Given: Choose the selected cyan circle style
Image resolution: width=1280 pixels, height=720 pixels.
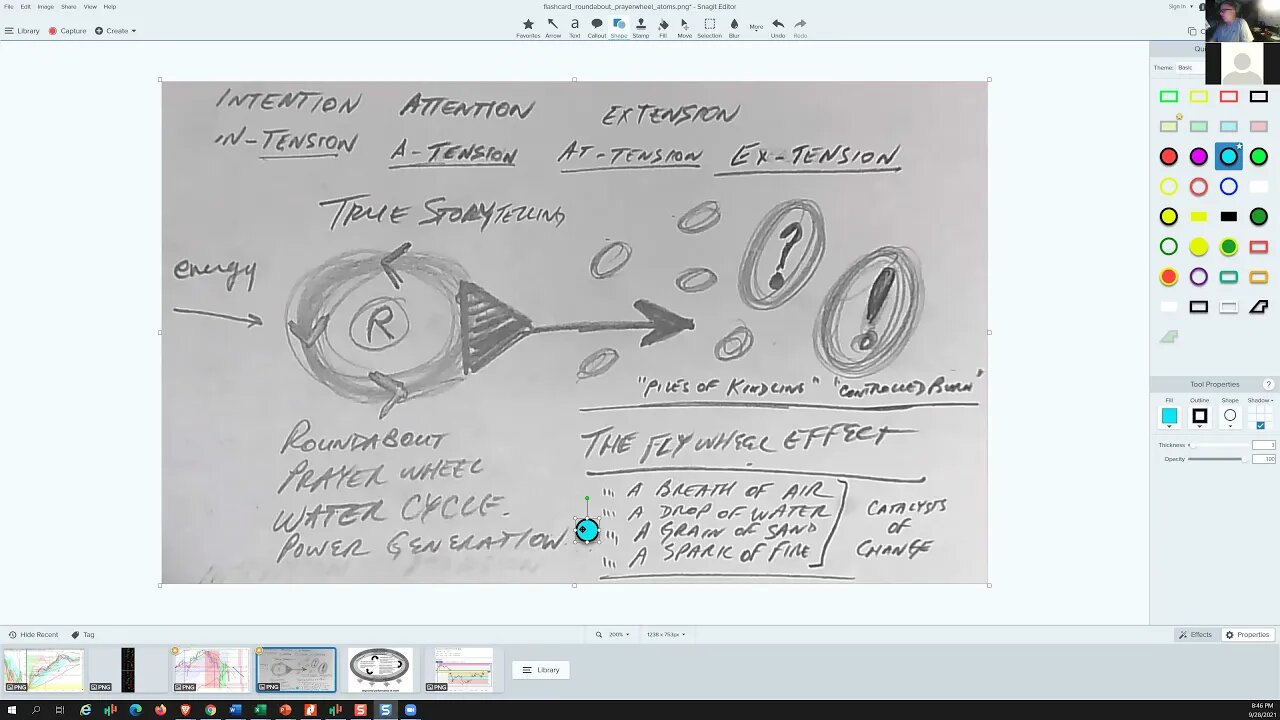Looking at the screenshot, I should tap(1229, 156).
